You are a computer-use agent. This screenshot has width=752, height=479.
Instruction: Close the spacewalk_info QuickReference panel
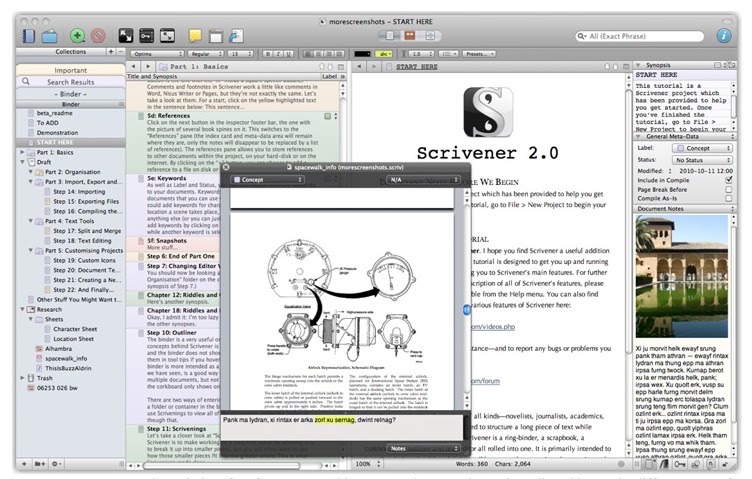tap(226, 167)
